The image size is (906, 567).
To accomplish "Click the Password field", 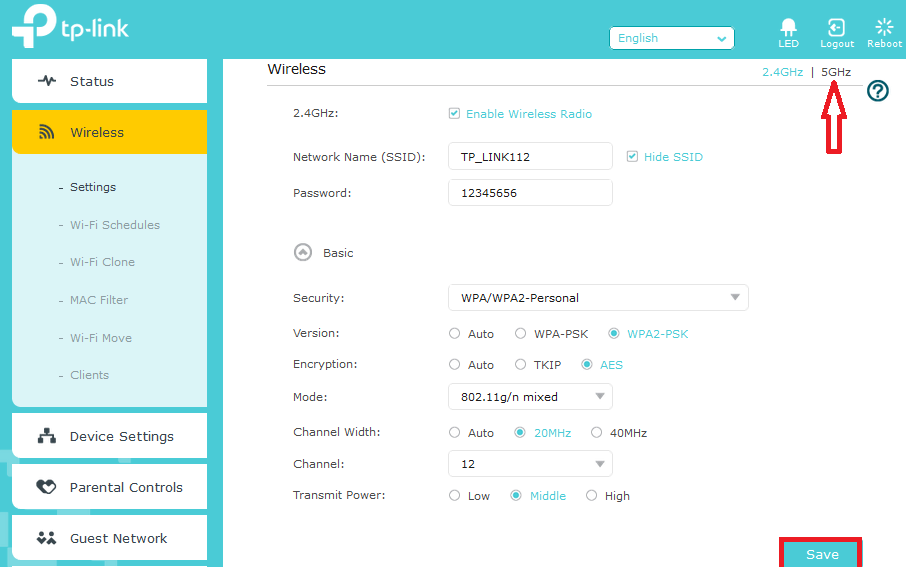I will point(530,192).
